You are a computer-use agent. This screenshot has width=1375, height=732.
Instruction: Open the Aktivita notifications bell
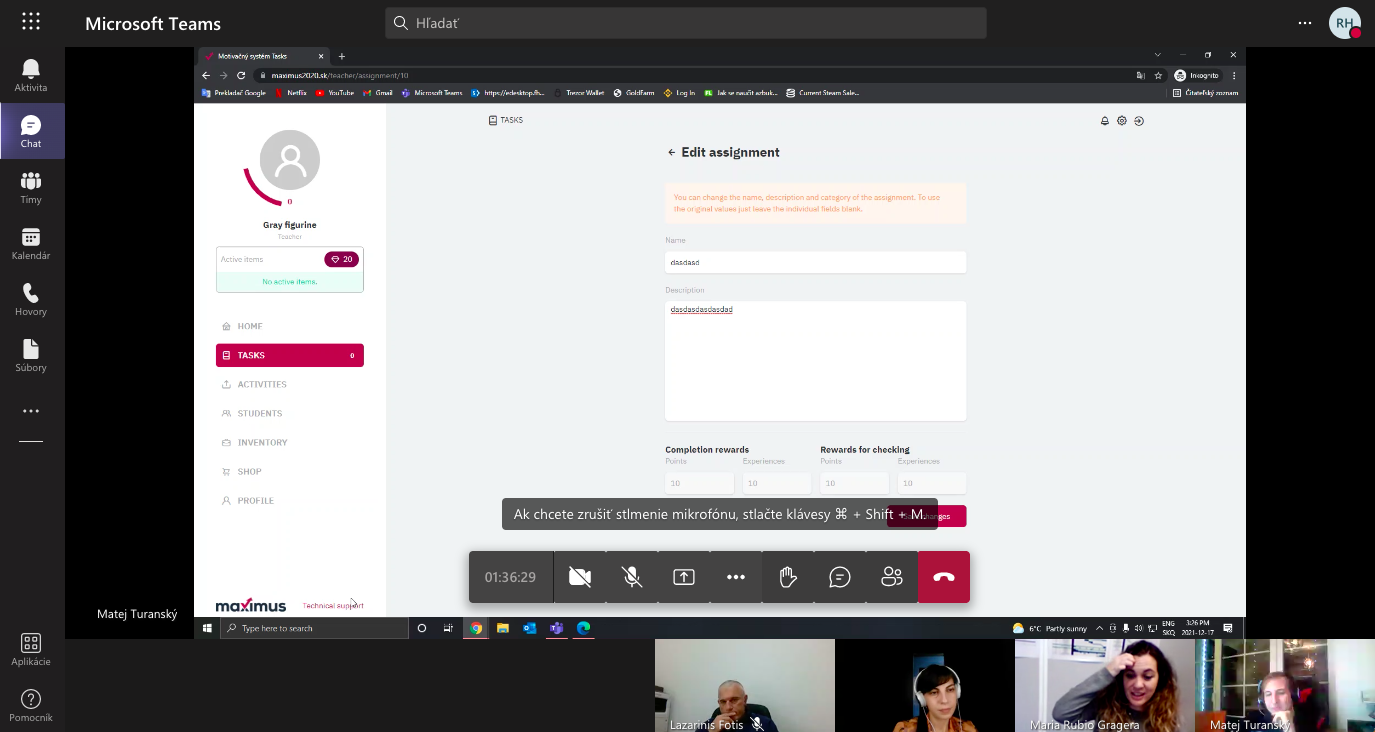click(31, 75)
